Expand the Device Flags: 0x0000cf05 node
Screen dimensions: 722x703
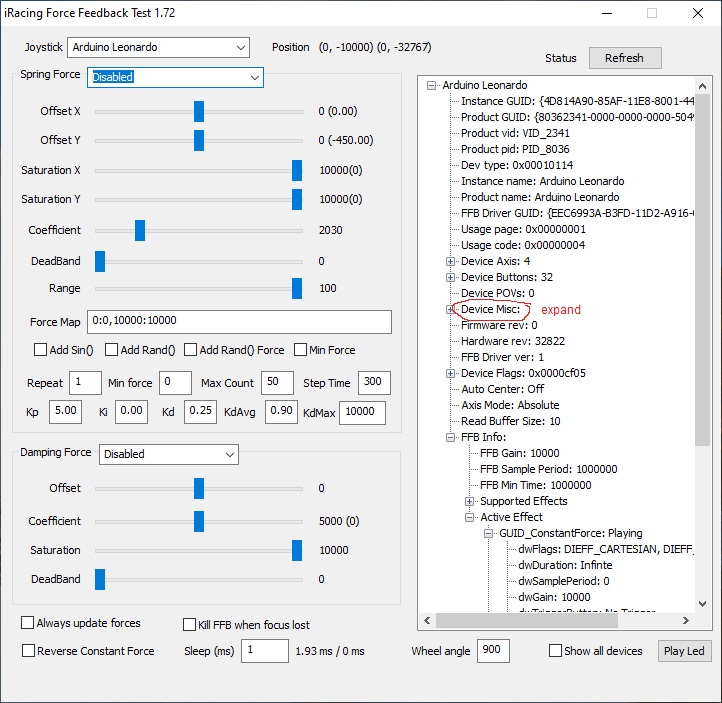pos(450,373)
